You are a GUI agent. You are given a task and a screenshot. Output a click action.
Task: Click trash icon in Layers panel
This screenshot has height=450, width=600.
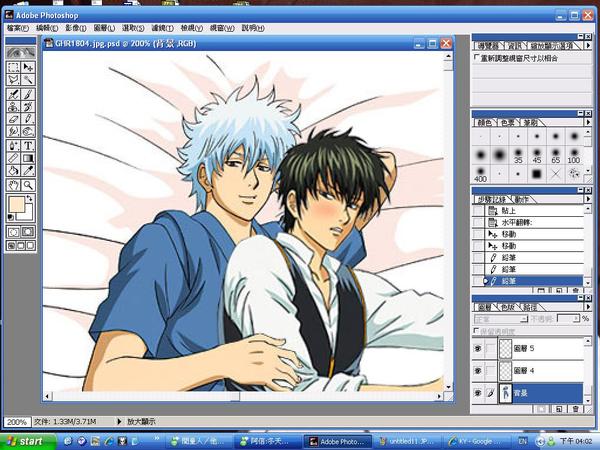[x=576, y=409]
